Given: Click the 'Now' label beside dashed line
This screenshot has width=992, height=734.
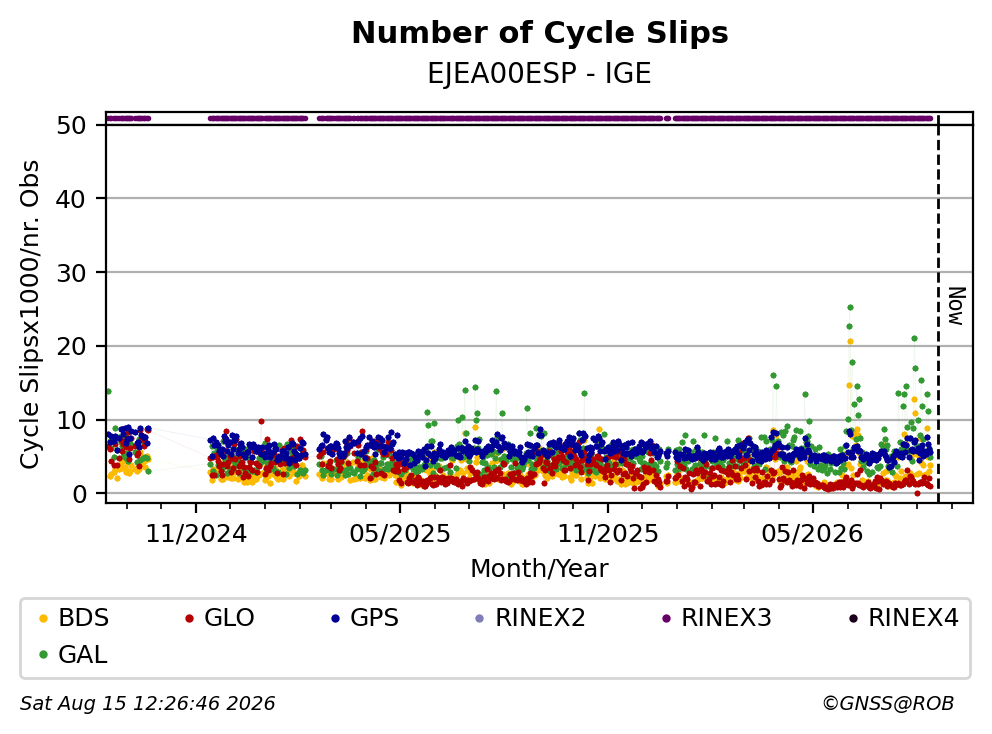Looking at the screenshot, I should 957,306.
